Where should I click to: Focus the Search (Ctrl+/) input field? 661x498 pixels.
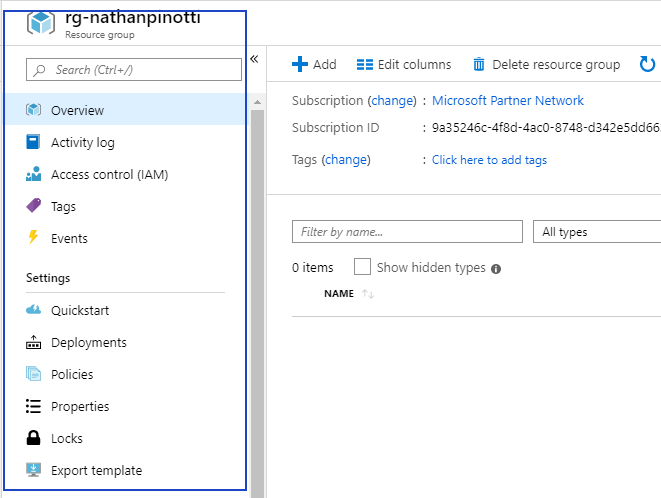click(x=134, y=70)
